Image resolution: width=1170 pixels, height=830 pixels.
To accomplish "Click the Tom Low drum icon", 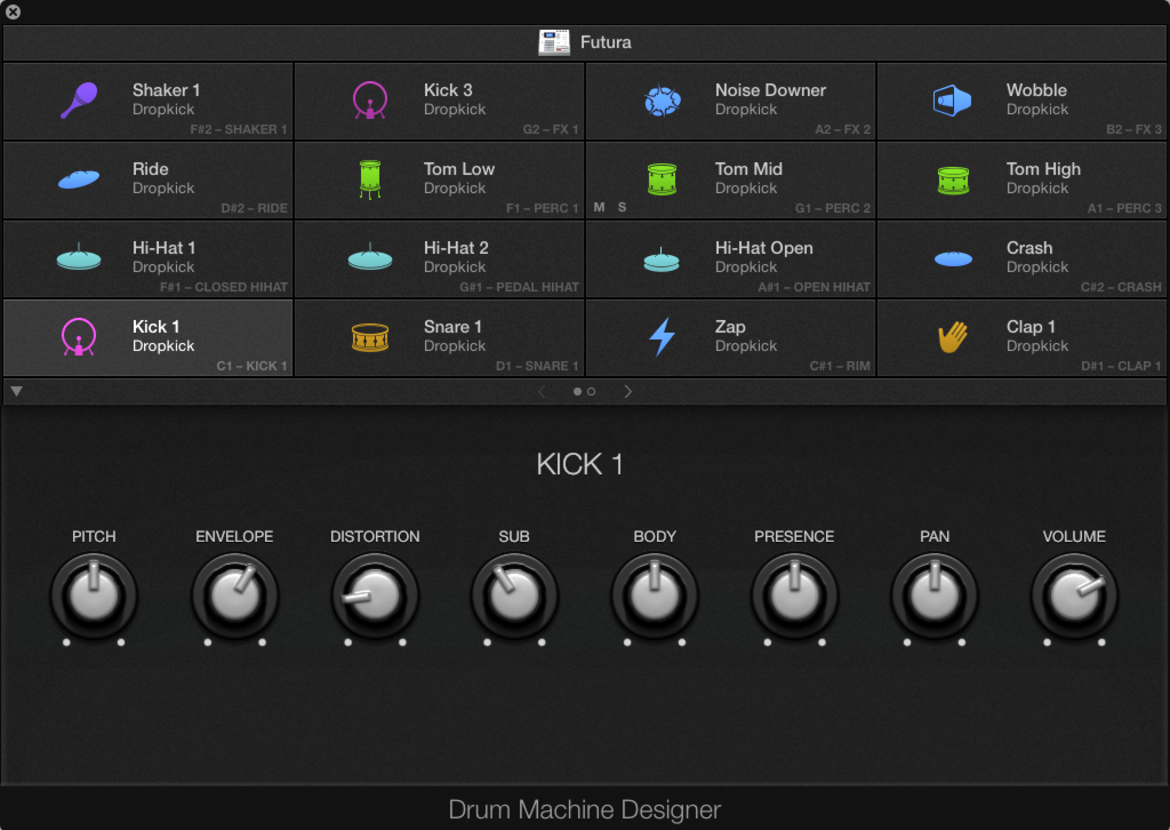I will (x=370, y=179).
